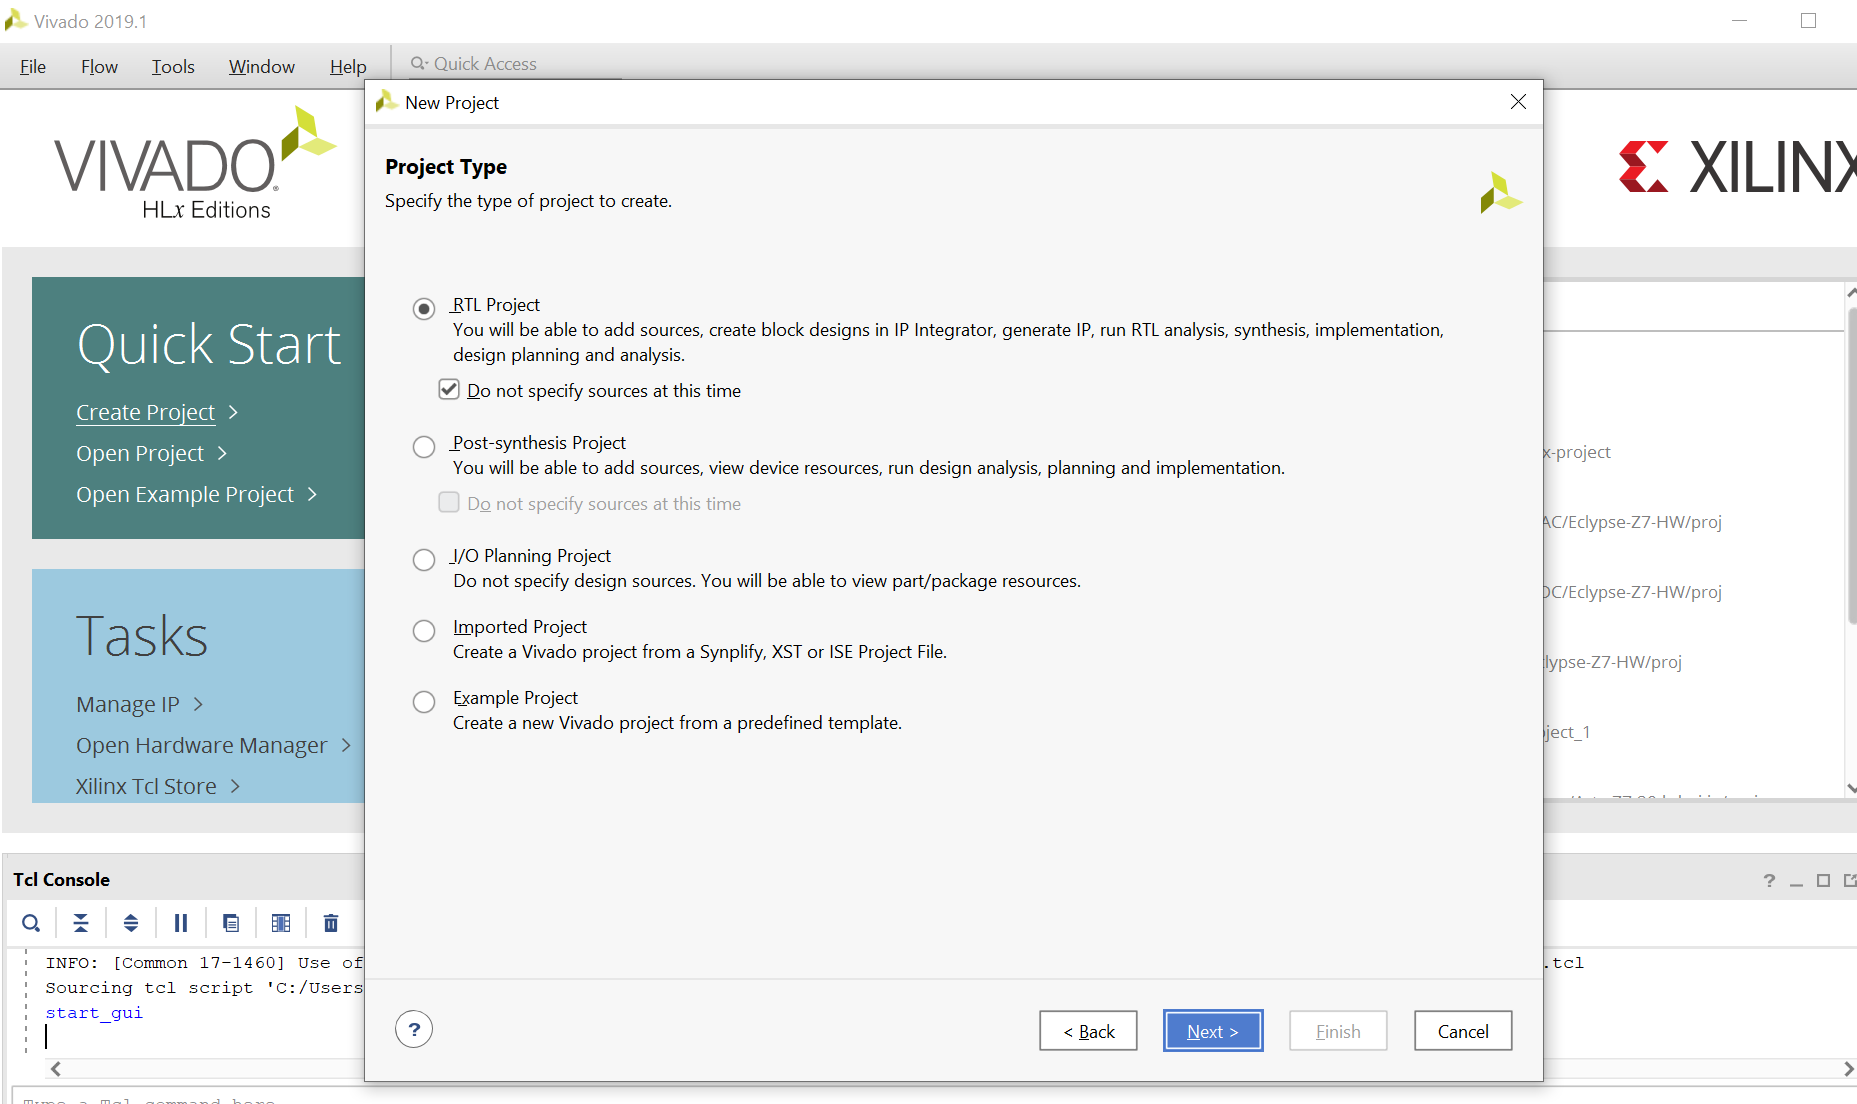Maximize the Tcl Console panel

[x=1823, y=880]
